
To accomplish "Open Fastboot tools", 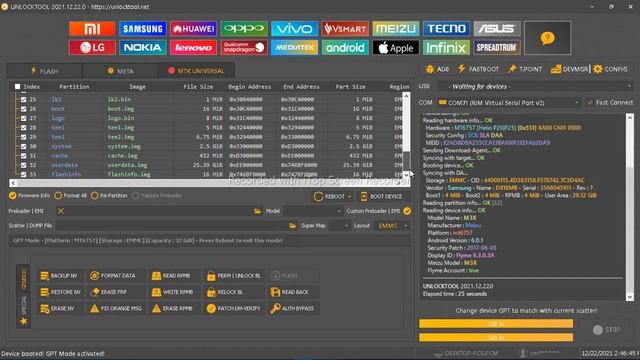I will click(478, 69).
